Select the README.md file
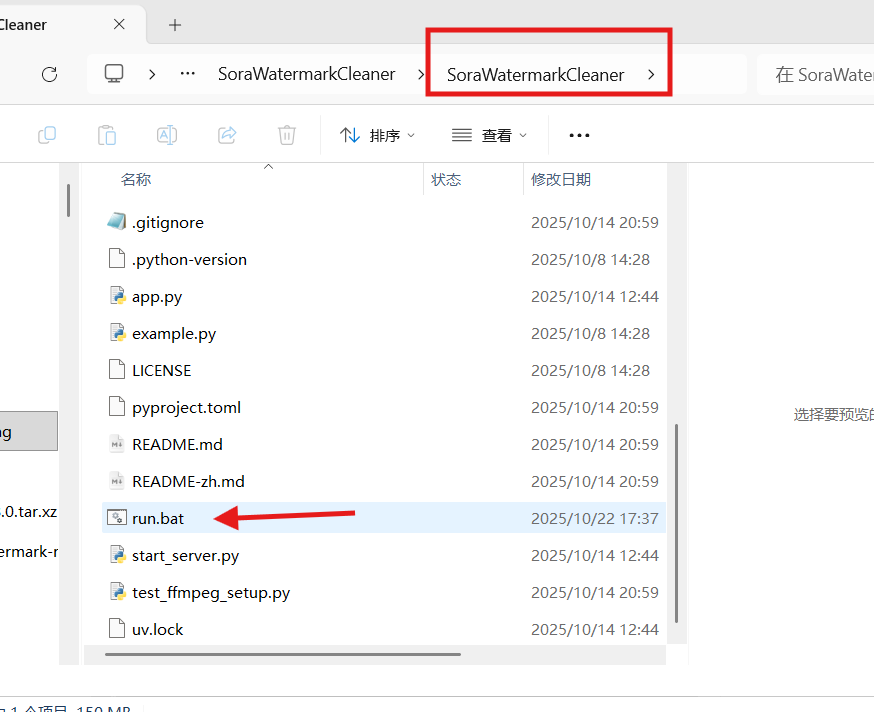Viewport: 874px width, 712px height. (383, 444)
